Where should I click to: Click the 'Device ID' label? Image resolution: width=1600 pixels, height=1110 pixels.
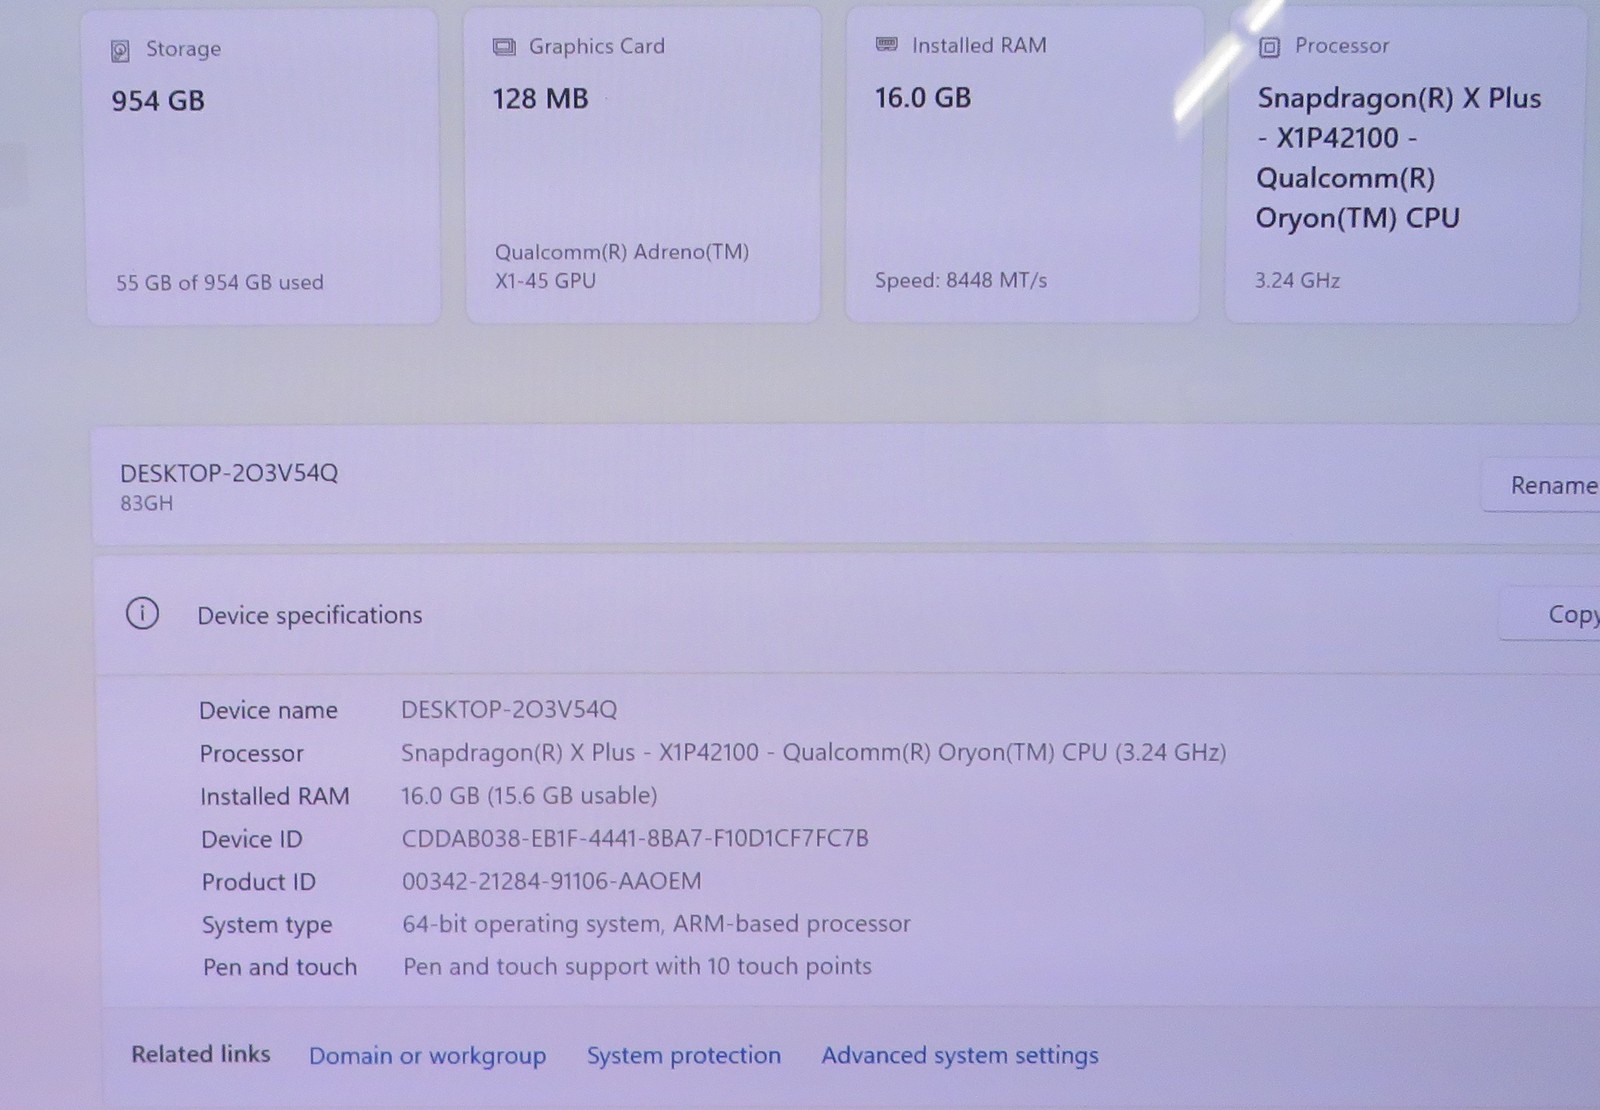(252, 840)
